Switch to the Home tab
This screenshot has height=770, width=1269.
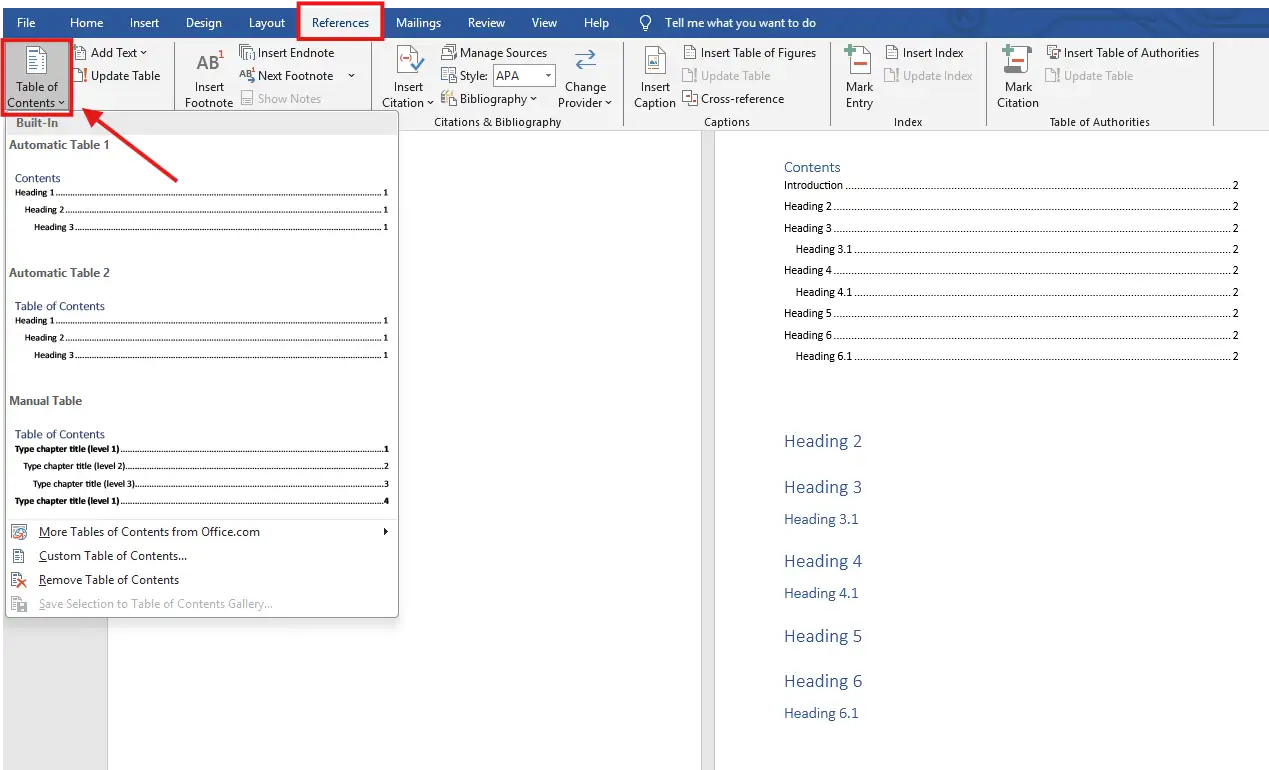click(87, 22)
